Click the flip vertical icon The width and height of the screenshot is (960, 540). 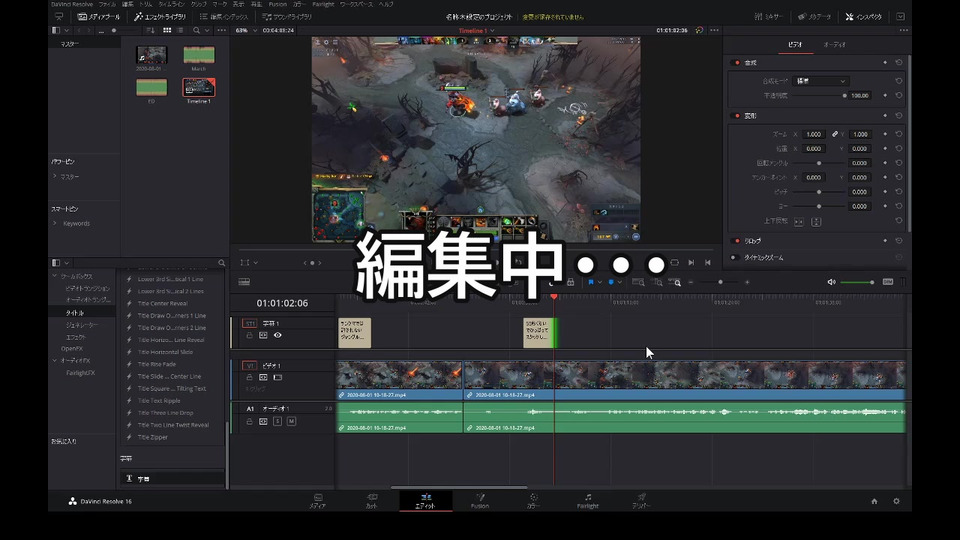(816, 222)
